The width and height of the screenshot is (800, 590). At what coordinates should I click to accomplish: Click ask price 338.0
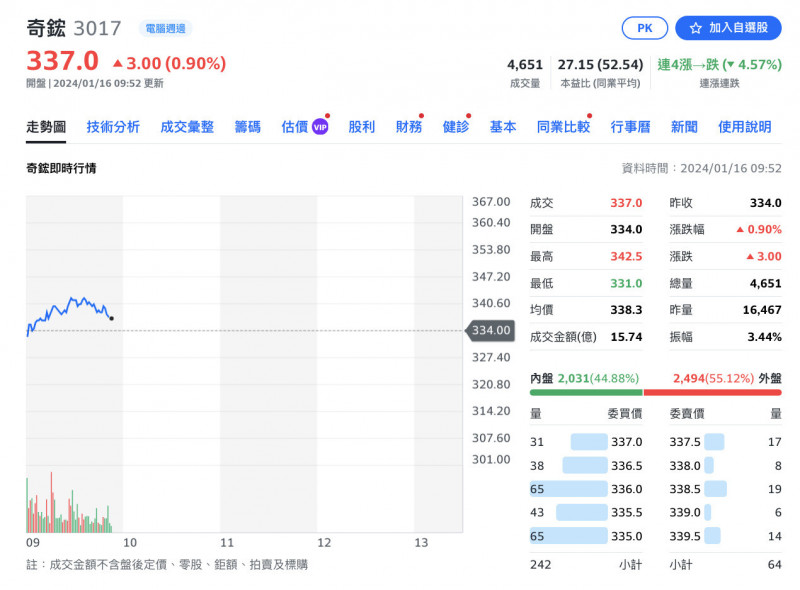685,466
